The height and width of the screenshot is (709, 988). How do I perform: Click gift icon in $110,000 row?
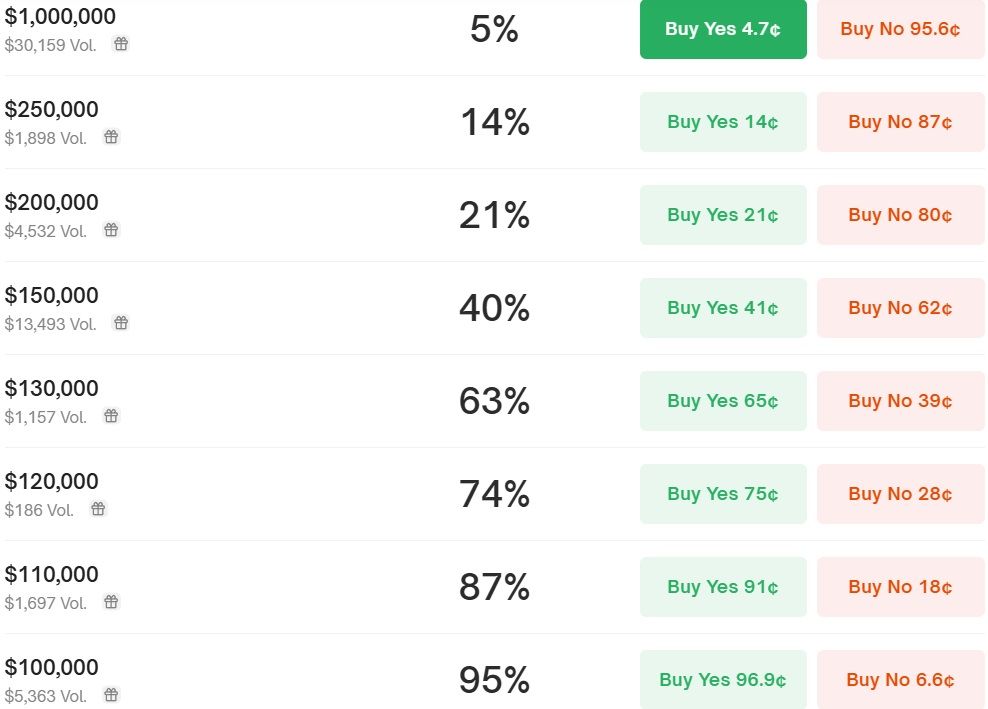pyautogui.click(x=111, y=602)
